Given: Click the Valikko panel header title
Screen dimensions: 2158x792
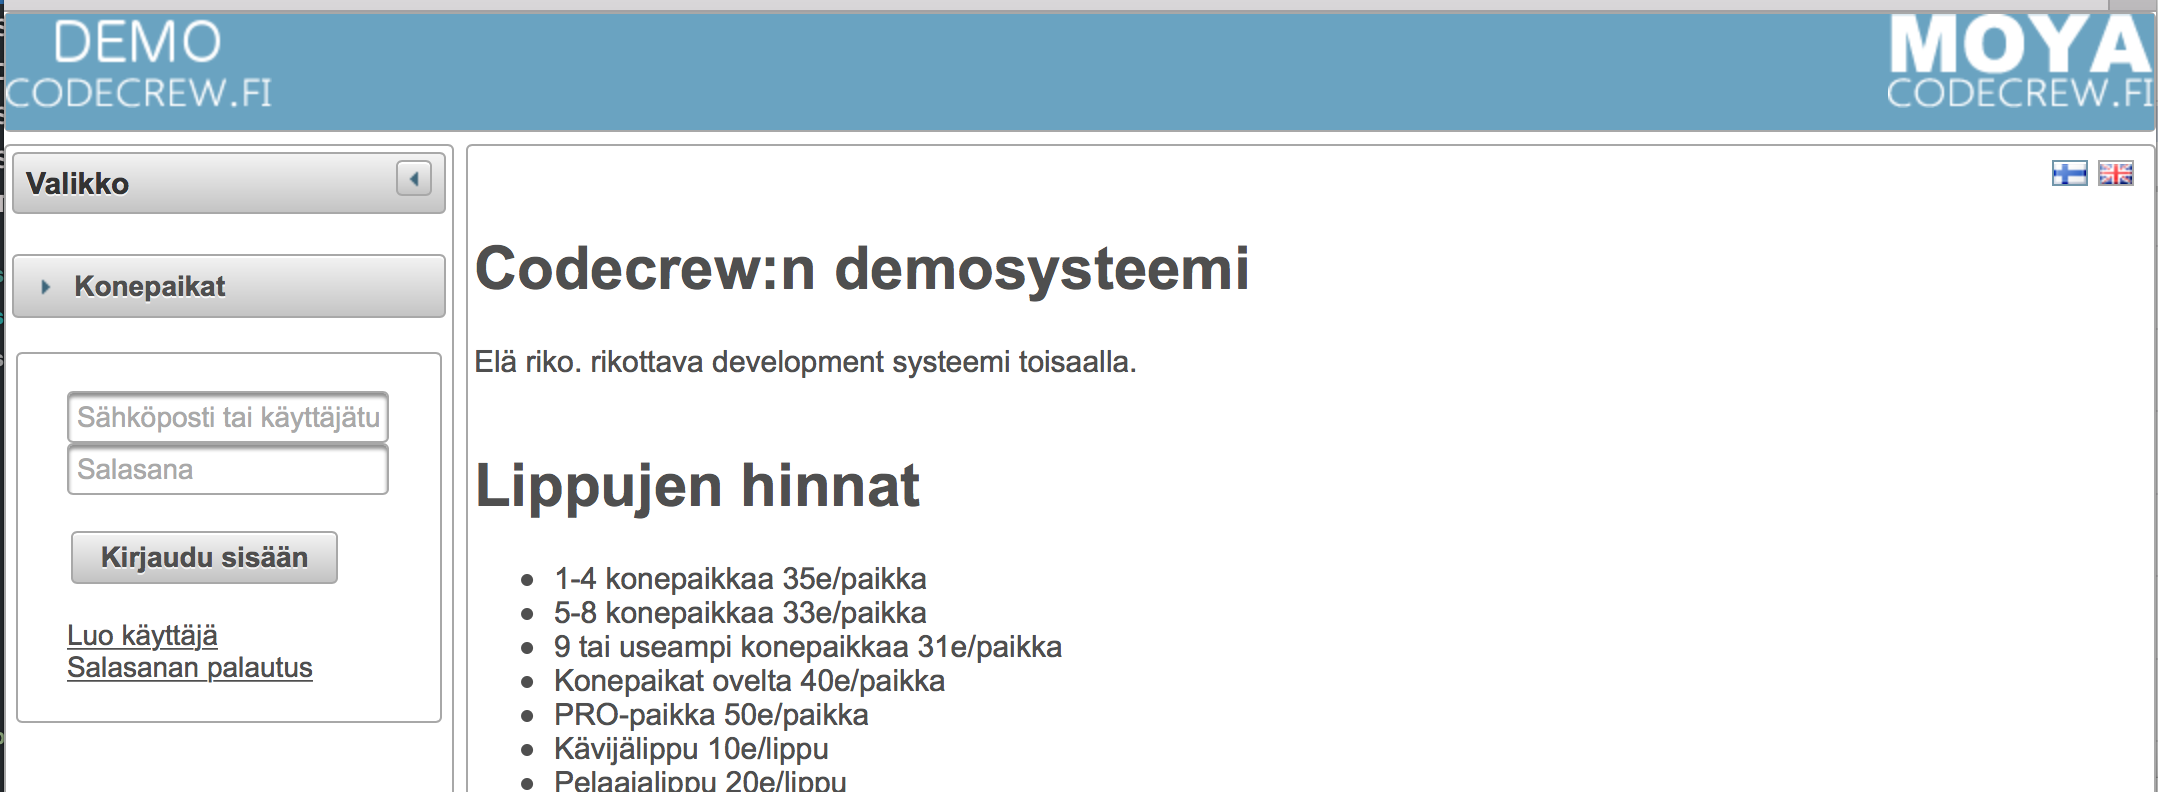Looking at the screenshot, I should point(78,184).
